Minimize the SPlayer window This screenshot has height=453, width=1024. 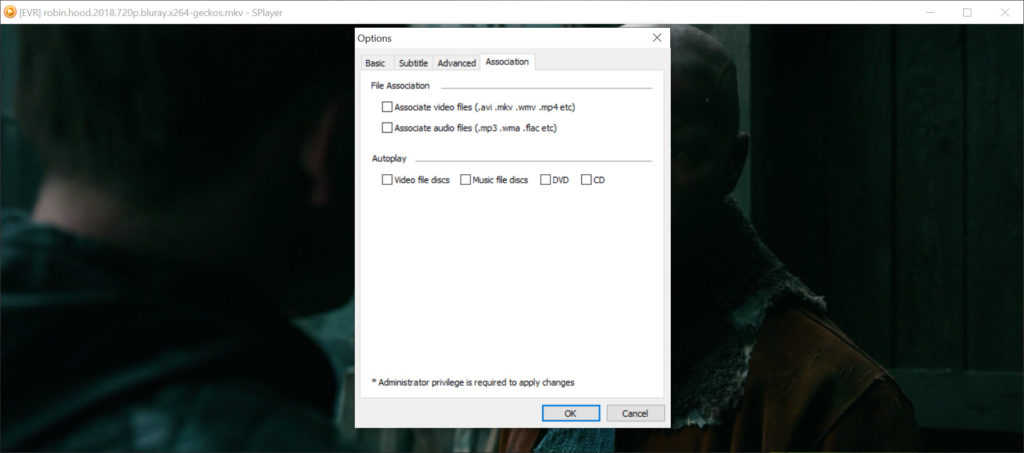(930, 12)
